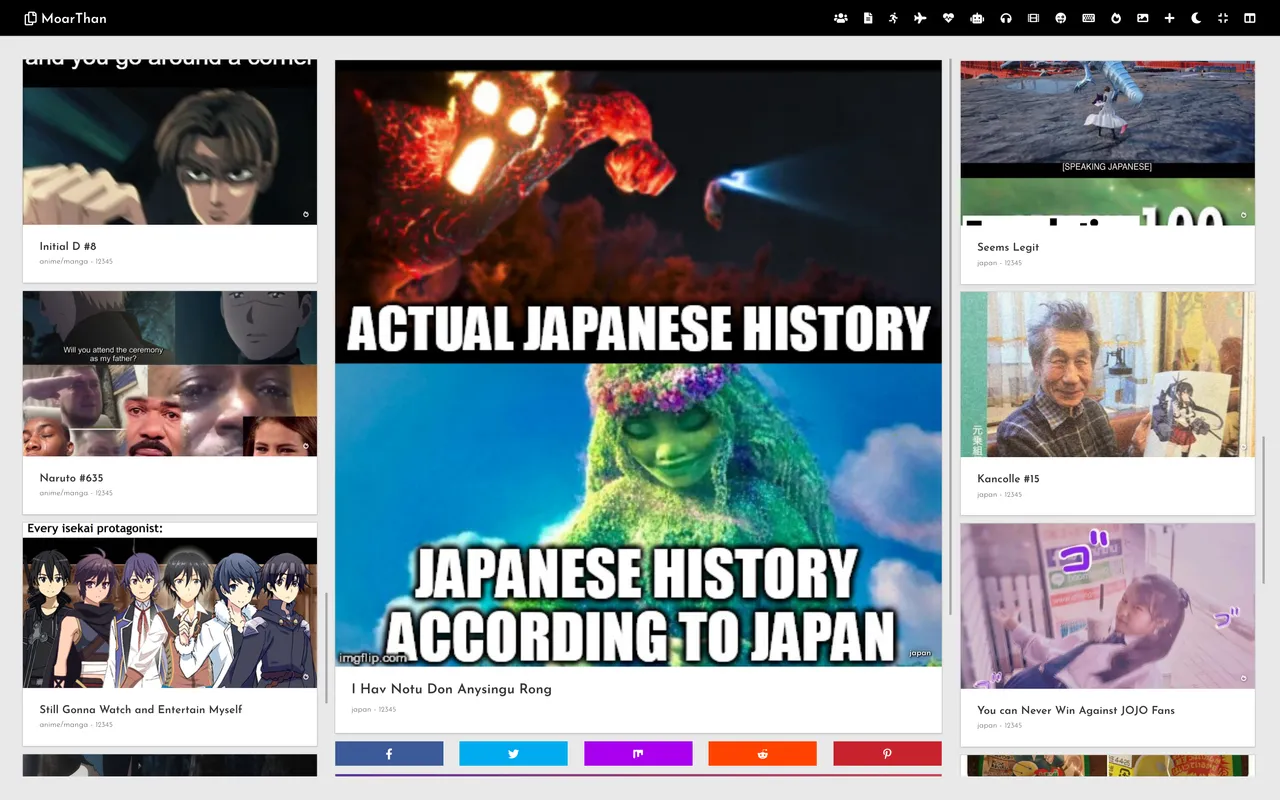
Task: Click the keyboard icon
Action: coord(1088,18)
